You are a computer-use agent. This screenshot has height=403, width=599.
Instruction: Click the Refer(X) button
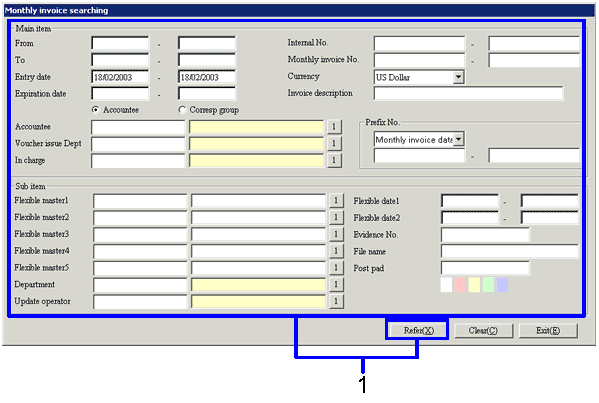pyautogui.click(x=419, y=330)
